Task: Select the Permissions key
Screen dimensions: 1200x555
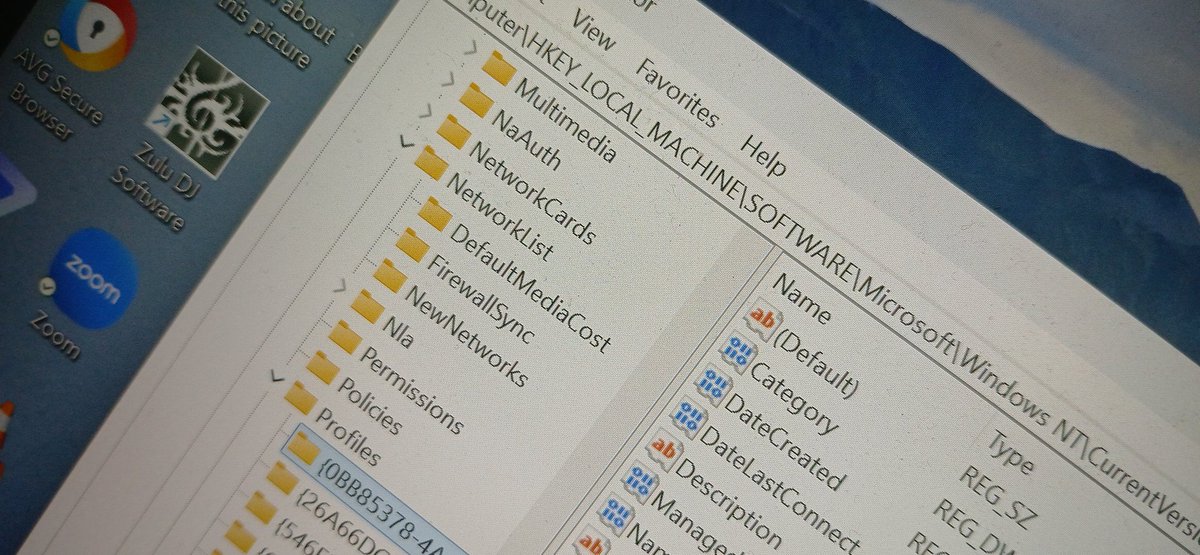Action: [410, 390]
